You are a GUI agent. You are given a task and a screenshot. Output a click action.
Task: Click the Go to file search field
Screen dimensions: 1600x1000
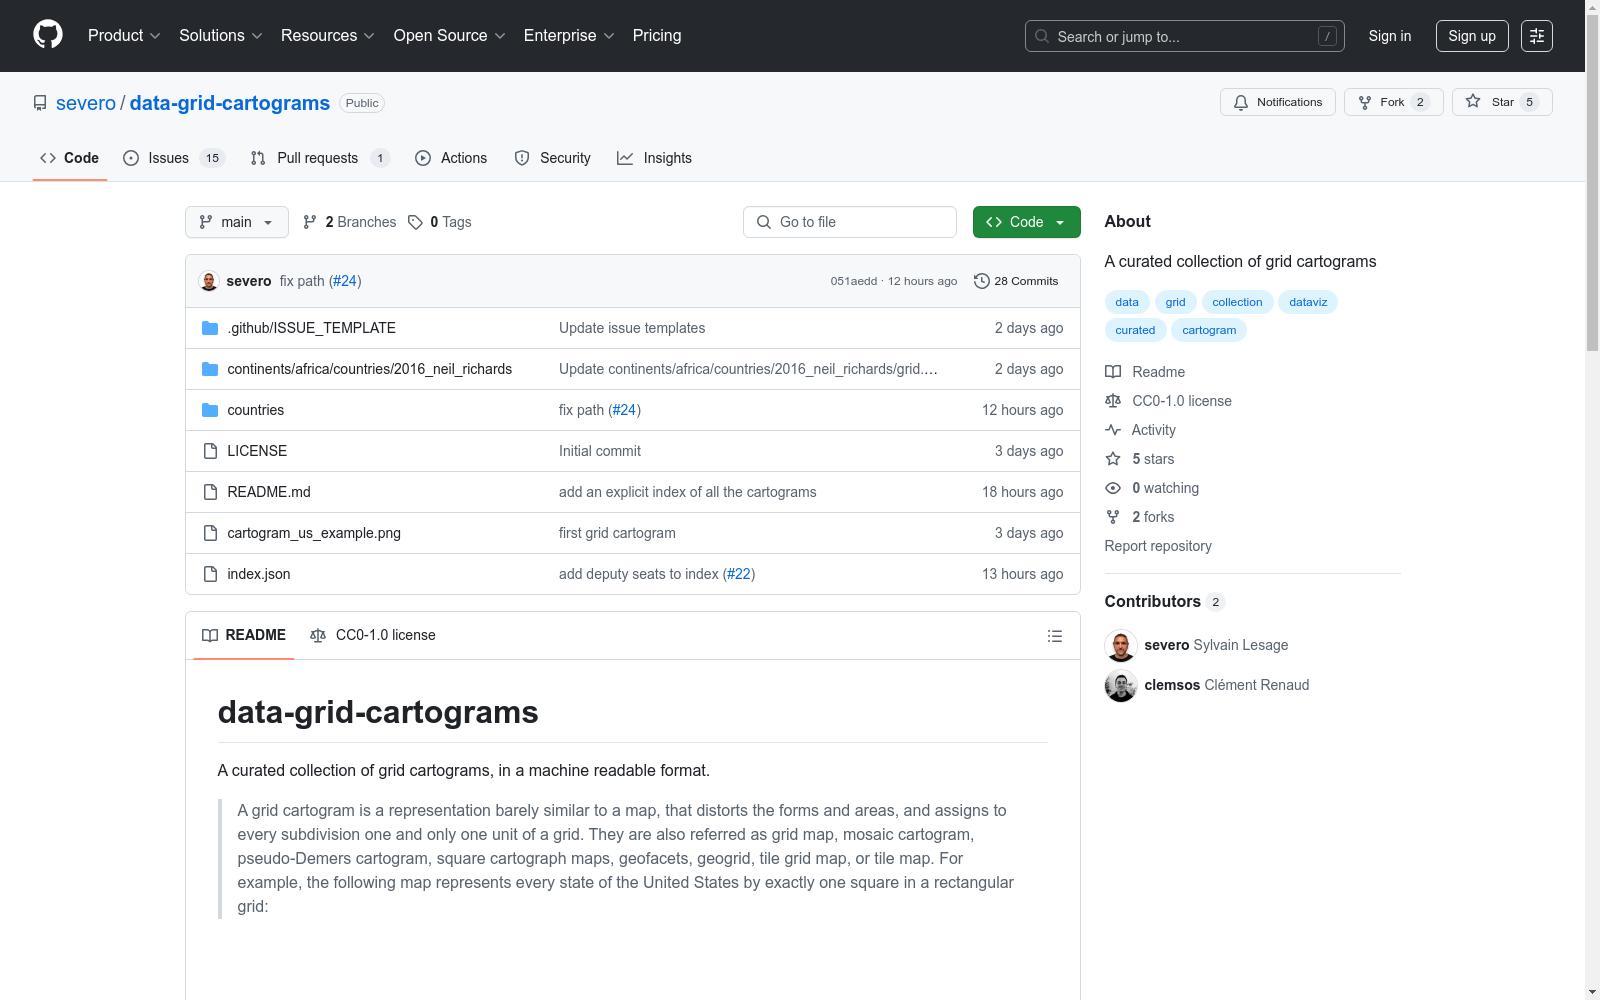850,222
